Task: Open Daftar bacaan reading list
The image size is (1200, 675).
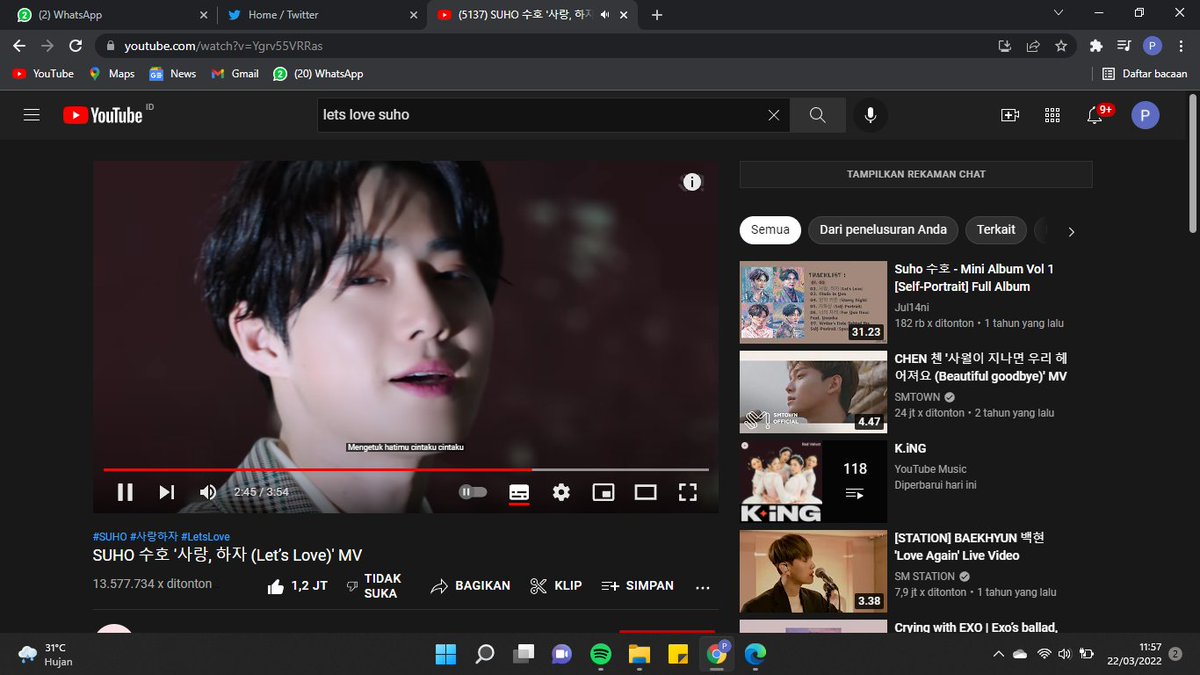Action: click(x=1144, y=74)
